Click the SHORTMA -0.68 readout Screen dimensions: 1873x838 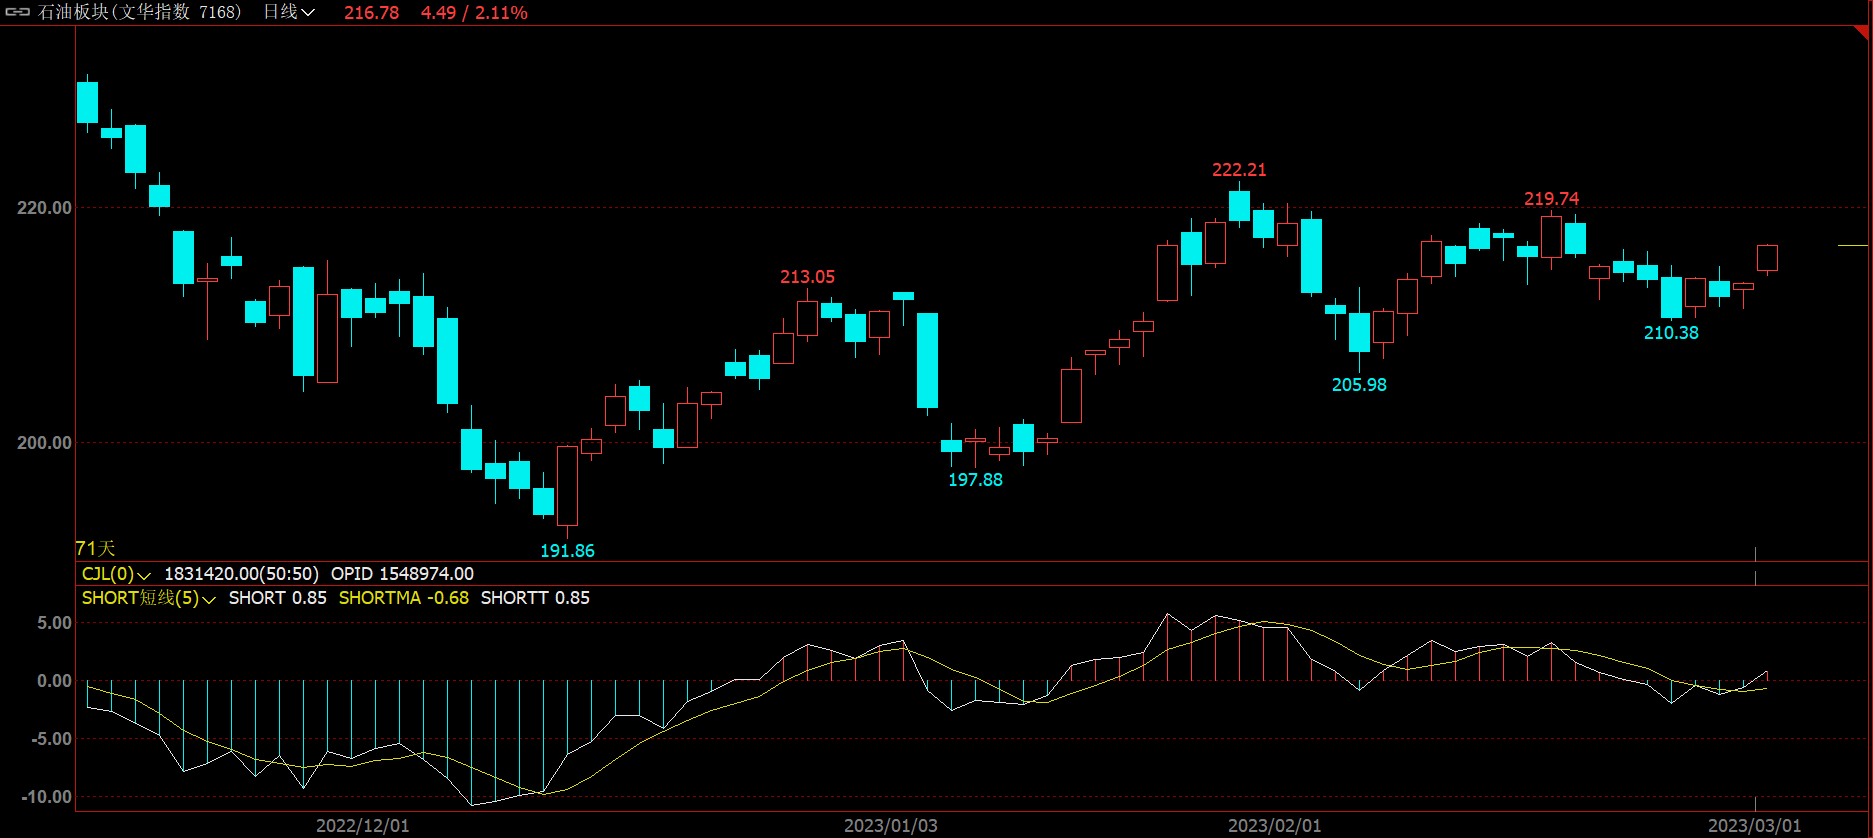pos(403,598)
